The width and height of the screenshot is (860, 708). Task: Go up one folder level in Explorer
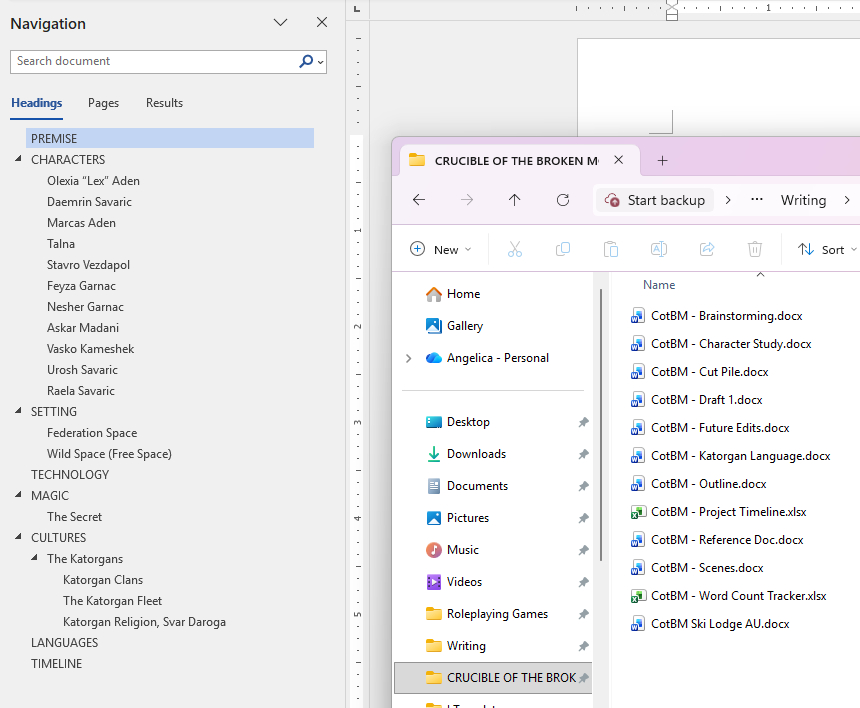click(514, 200)
